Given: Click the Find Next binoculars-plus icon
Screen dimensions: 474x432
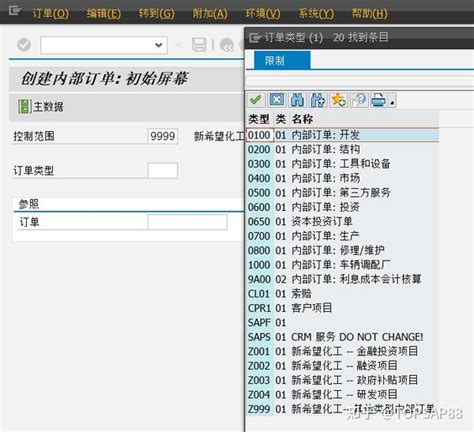Looking at the screenshot, I should [318, 100].
